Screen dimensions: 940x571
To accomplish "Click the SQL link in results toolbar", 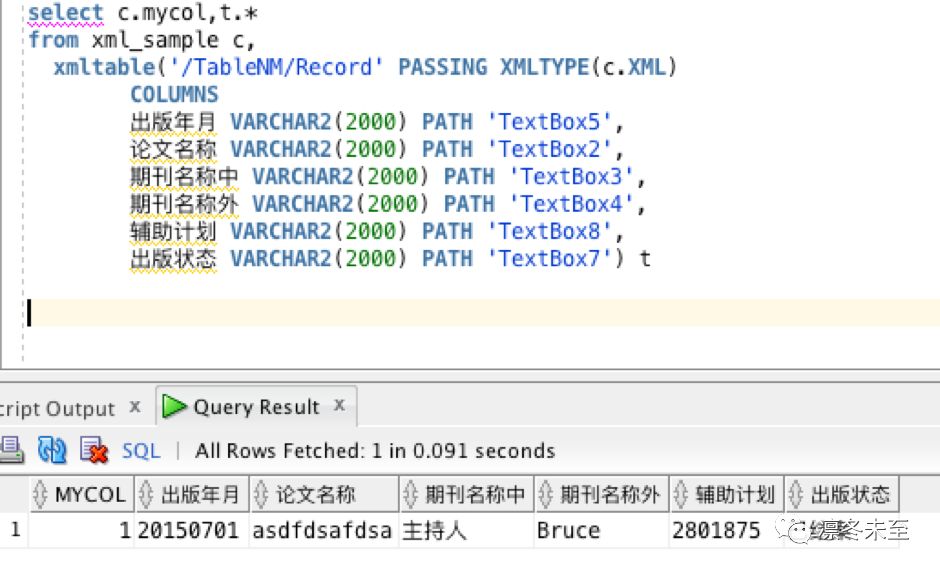I will point(141,450).
